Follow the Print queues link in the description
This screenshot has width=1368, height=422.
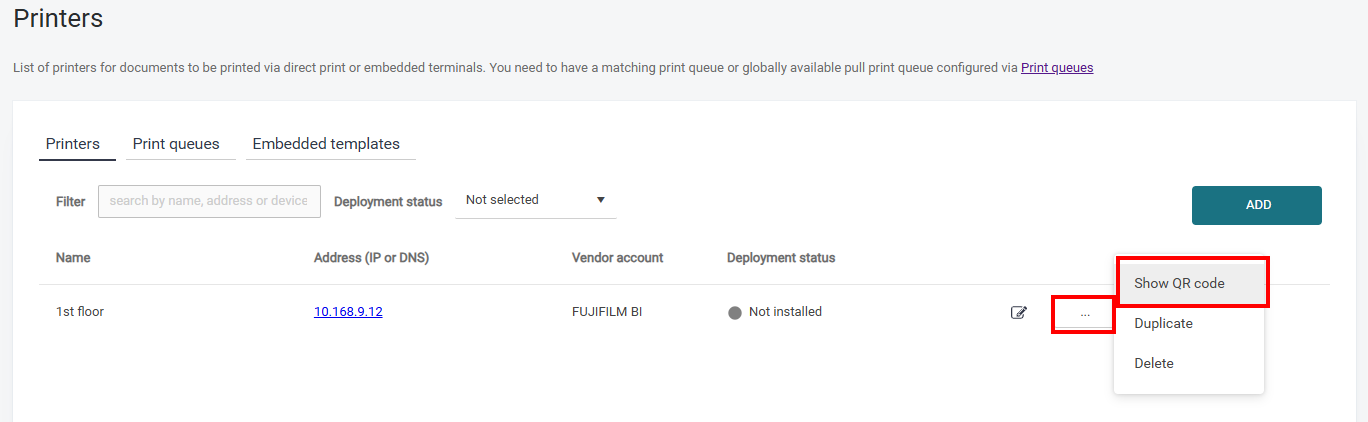pos(1057,68)
